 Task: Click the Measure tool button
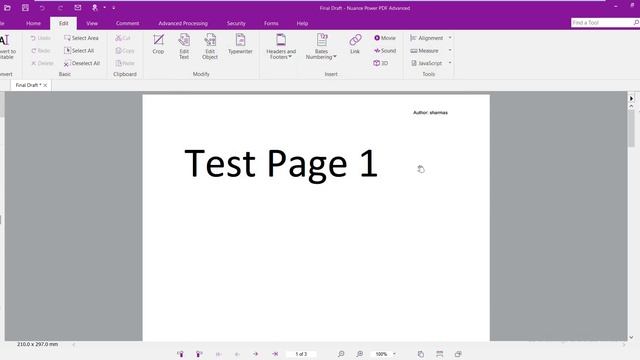point(424,51)
